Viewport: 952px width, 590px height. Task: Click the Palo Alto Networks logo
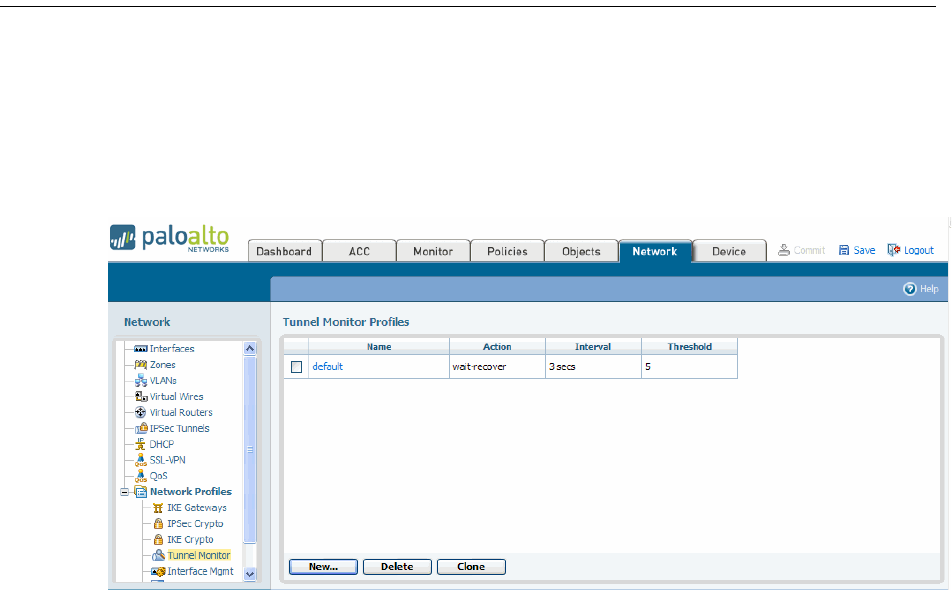tap(169, 237)
